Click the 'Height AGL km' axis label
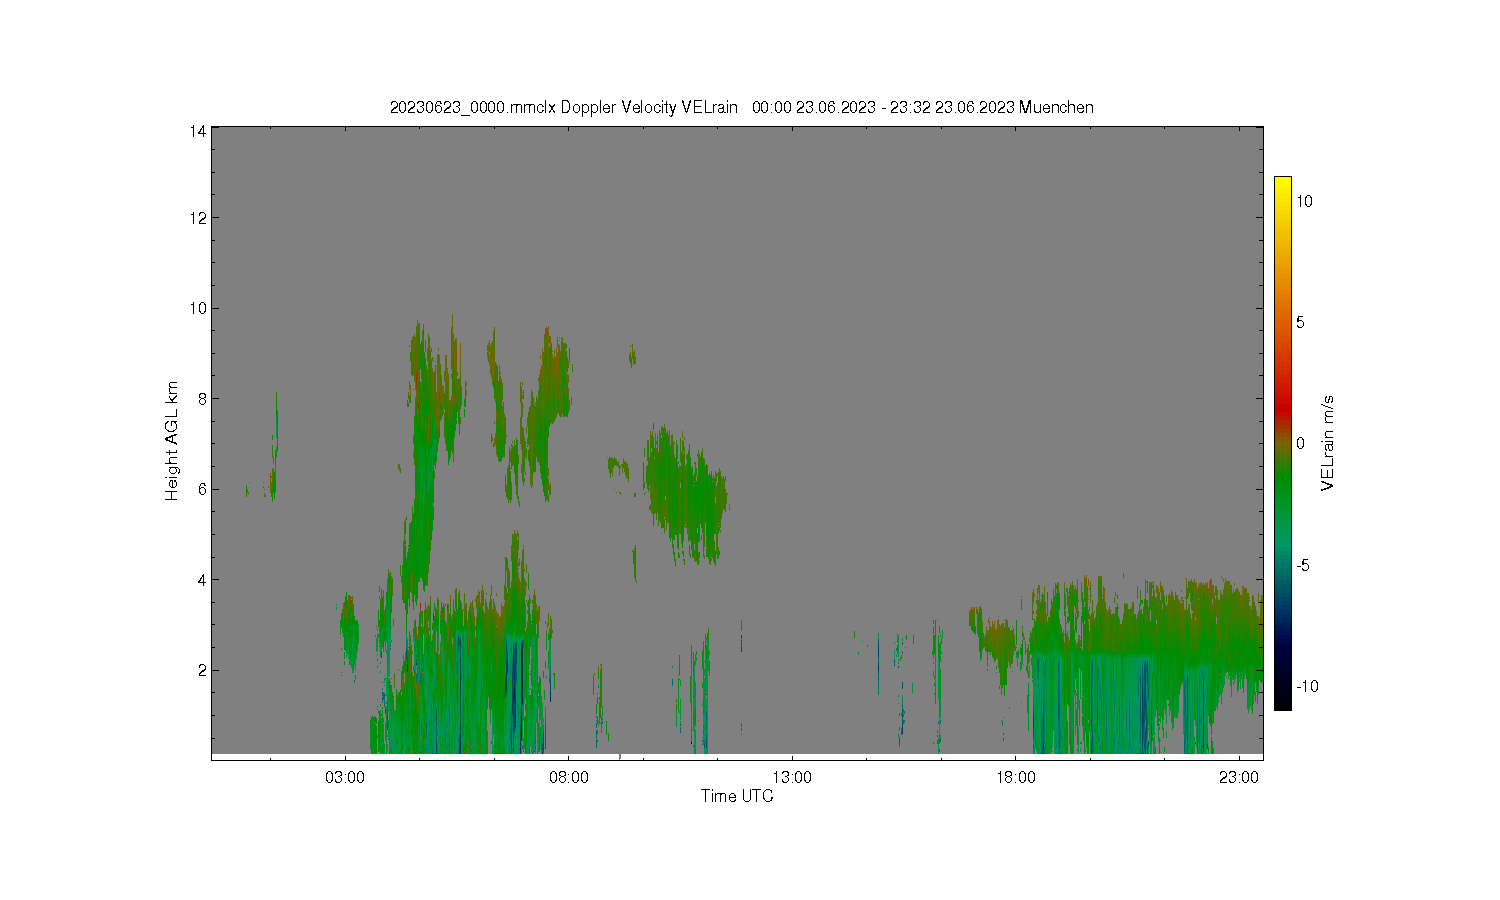This screenshot has width=1500, height=900. click(x=172, y=441)
